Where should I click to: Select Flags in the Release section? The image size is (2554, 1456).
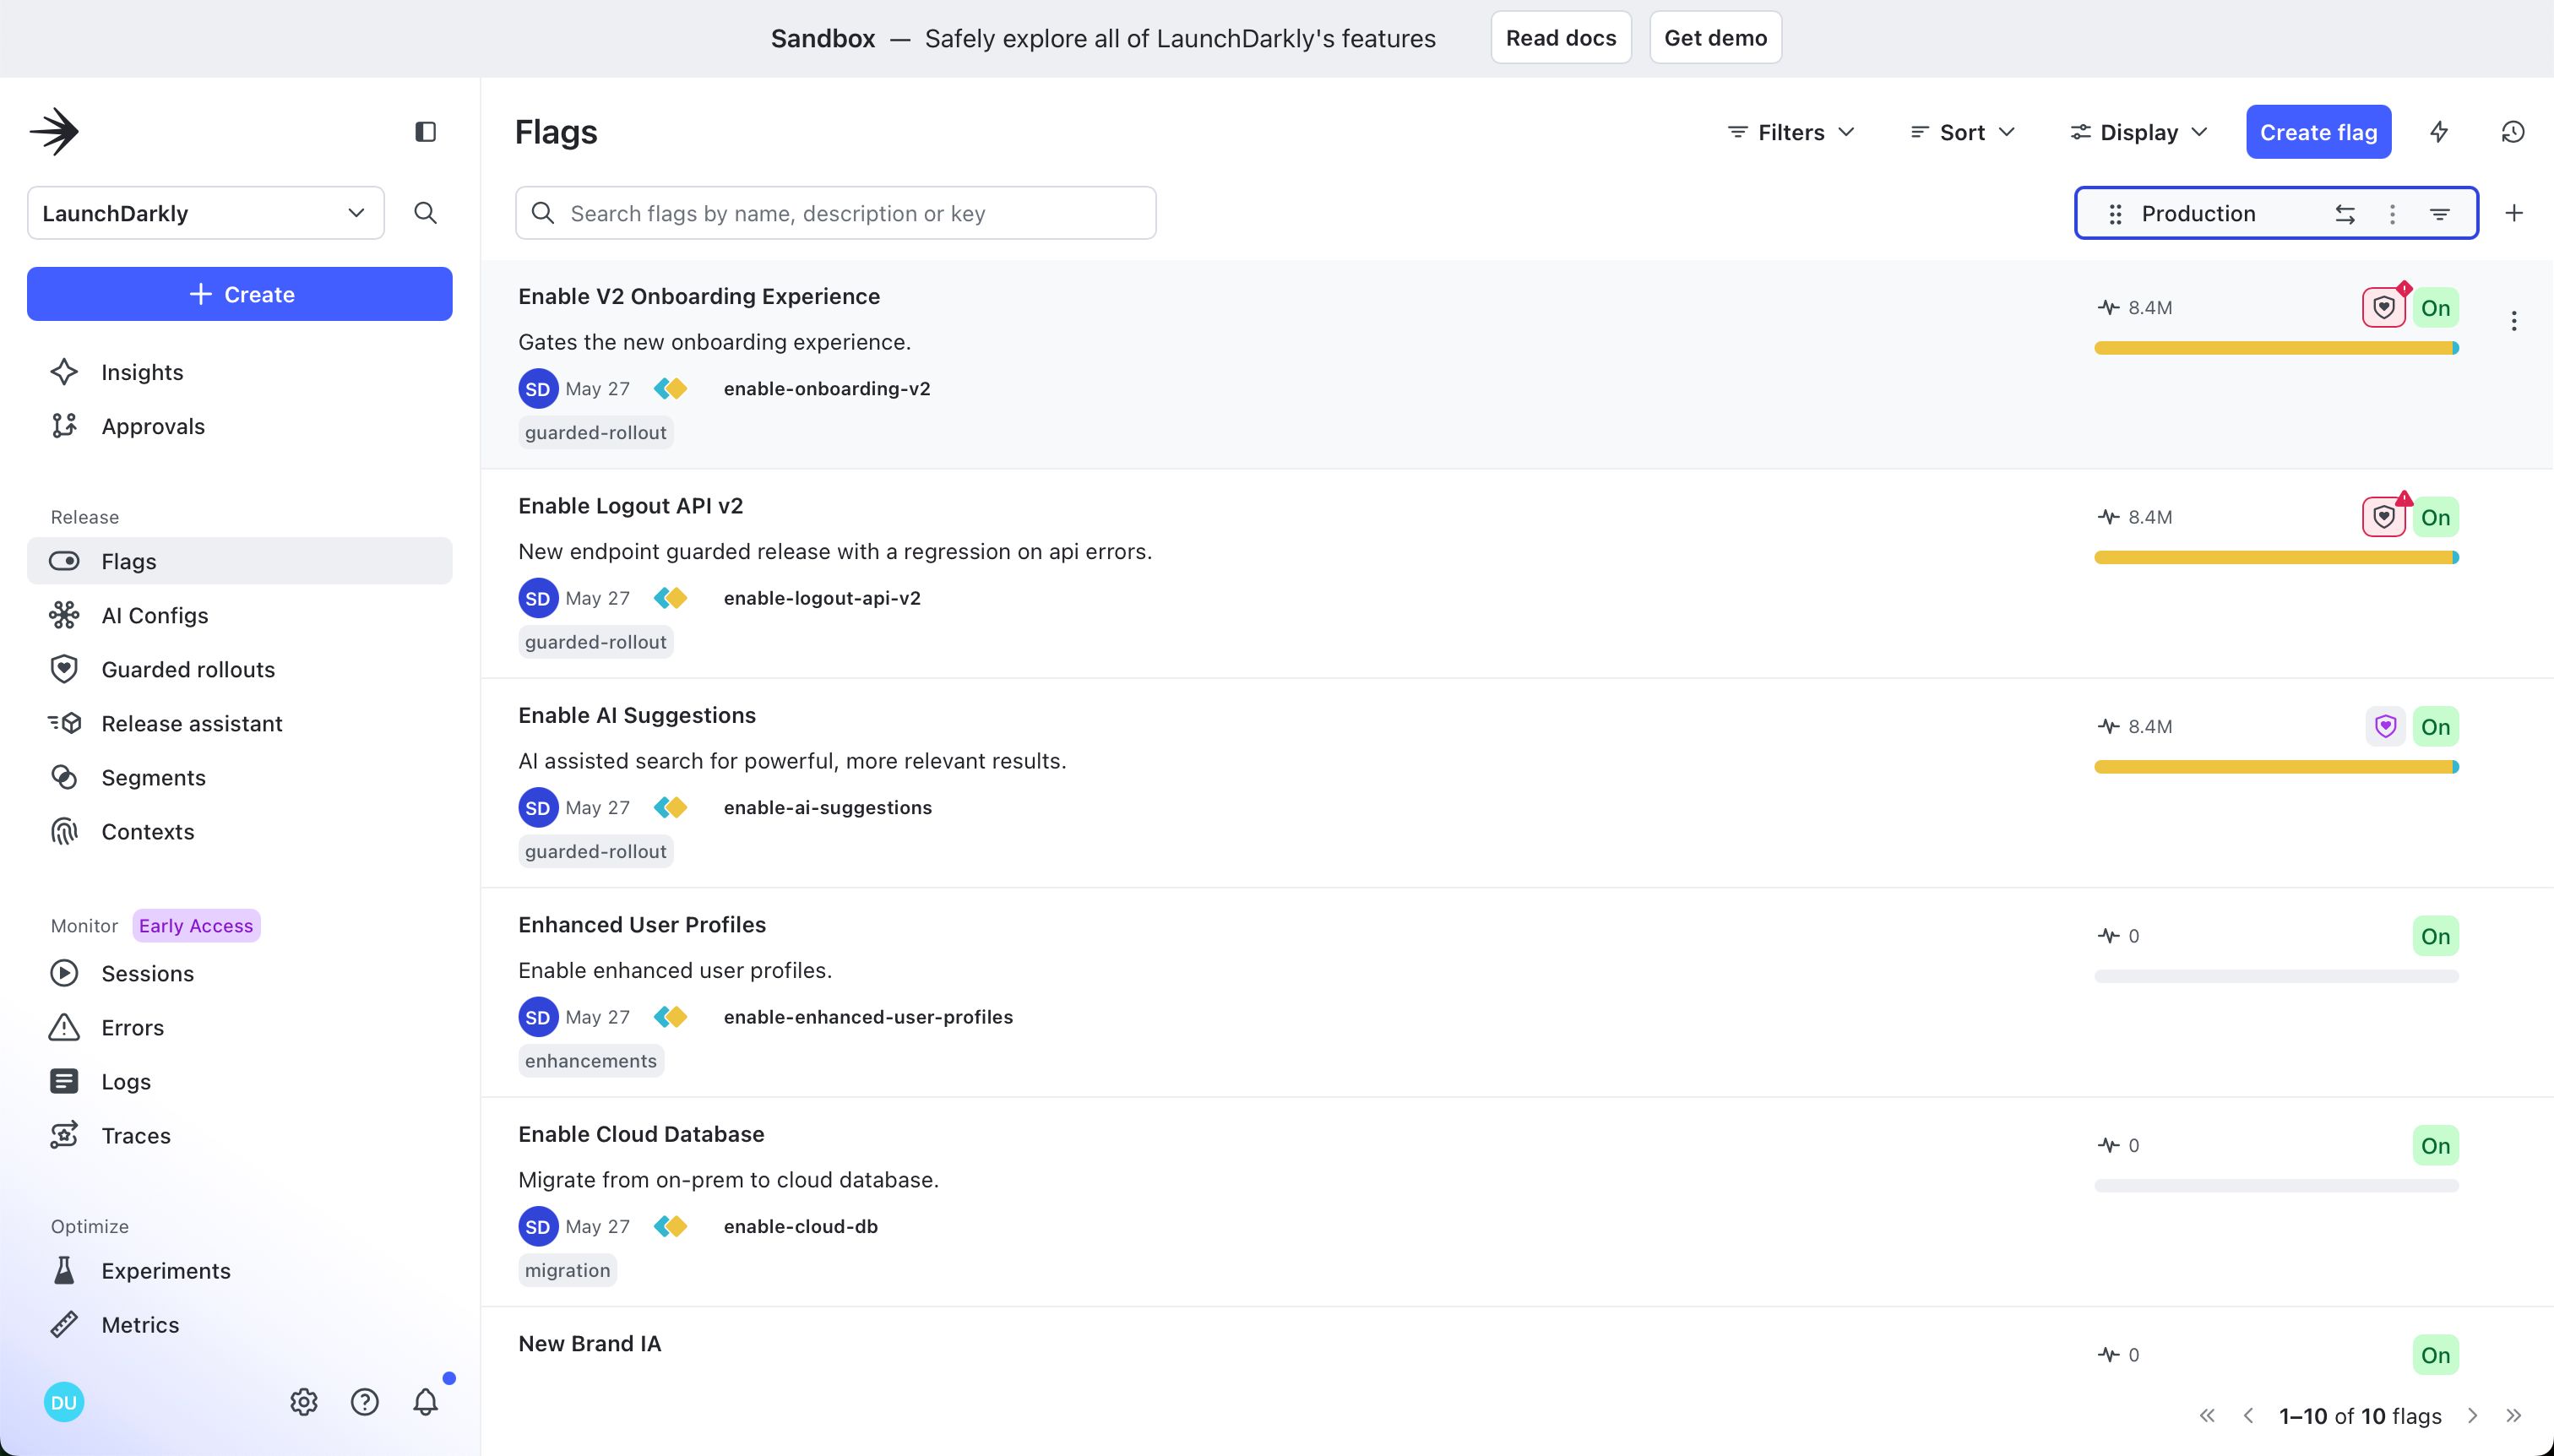coord(240,561)
